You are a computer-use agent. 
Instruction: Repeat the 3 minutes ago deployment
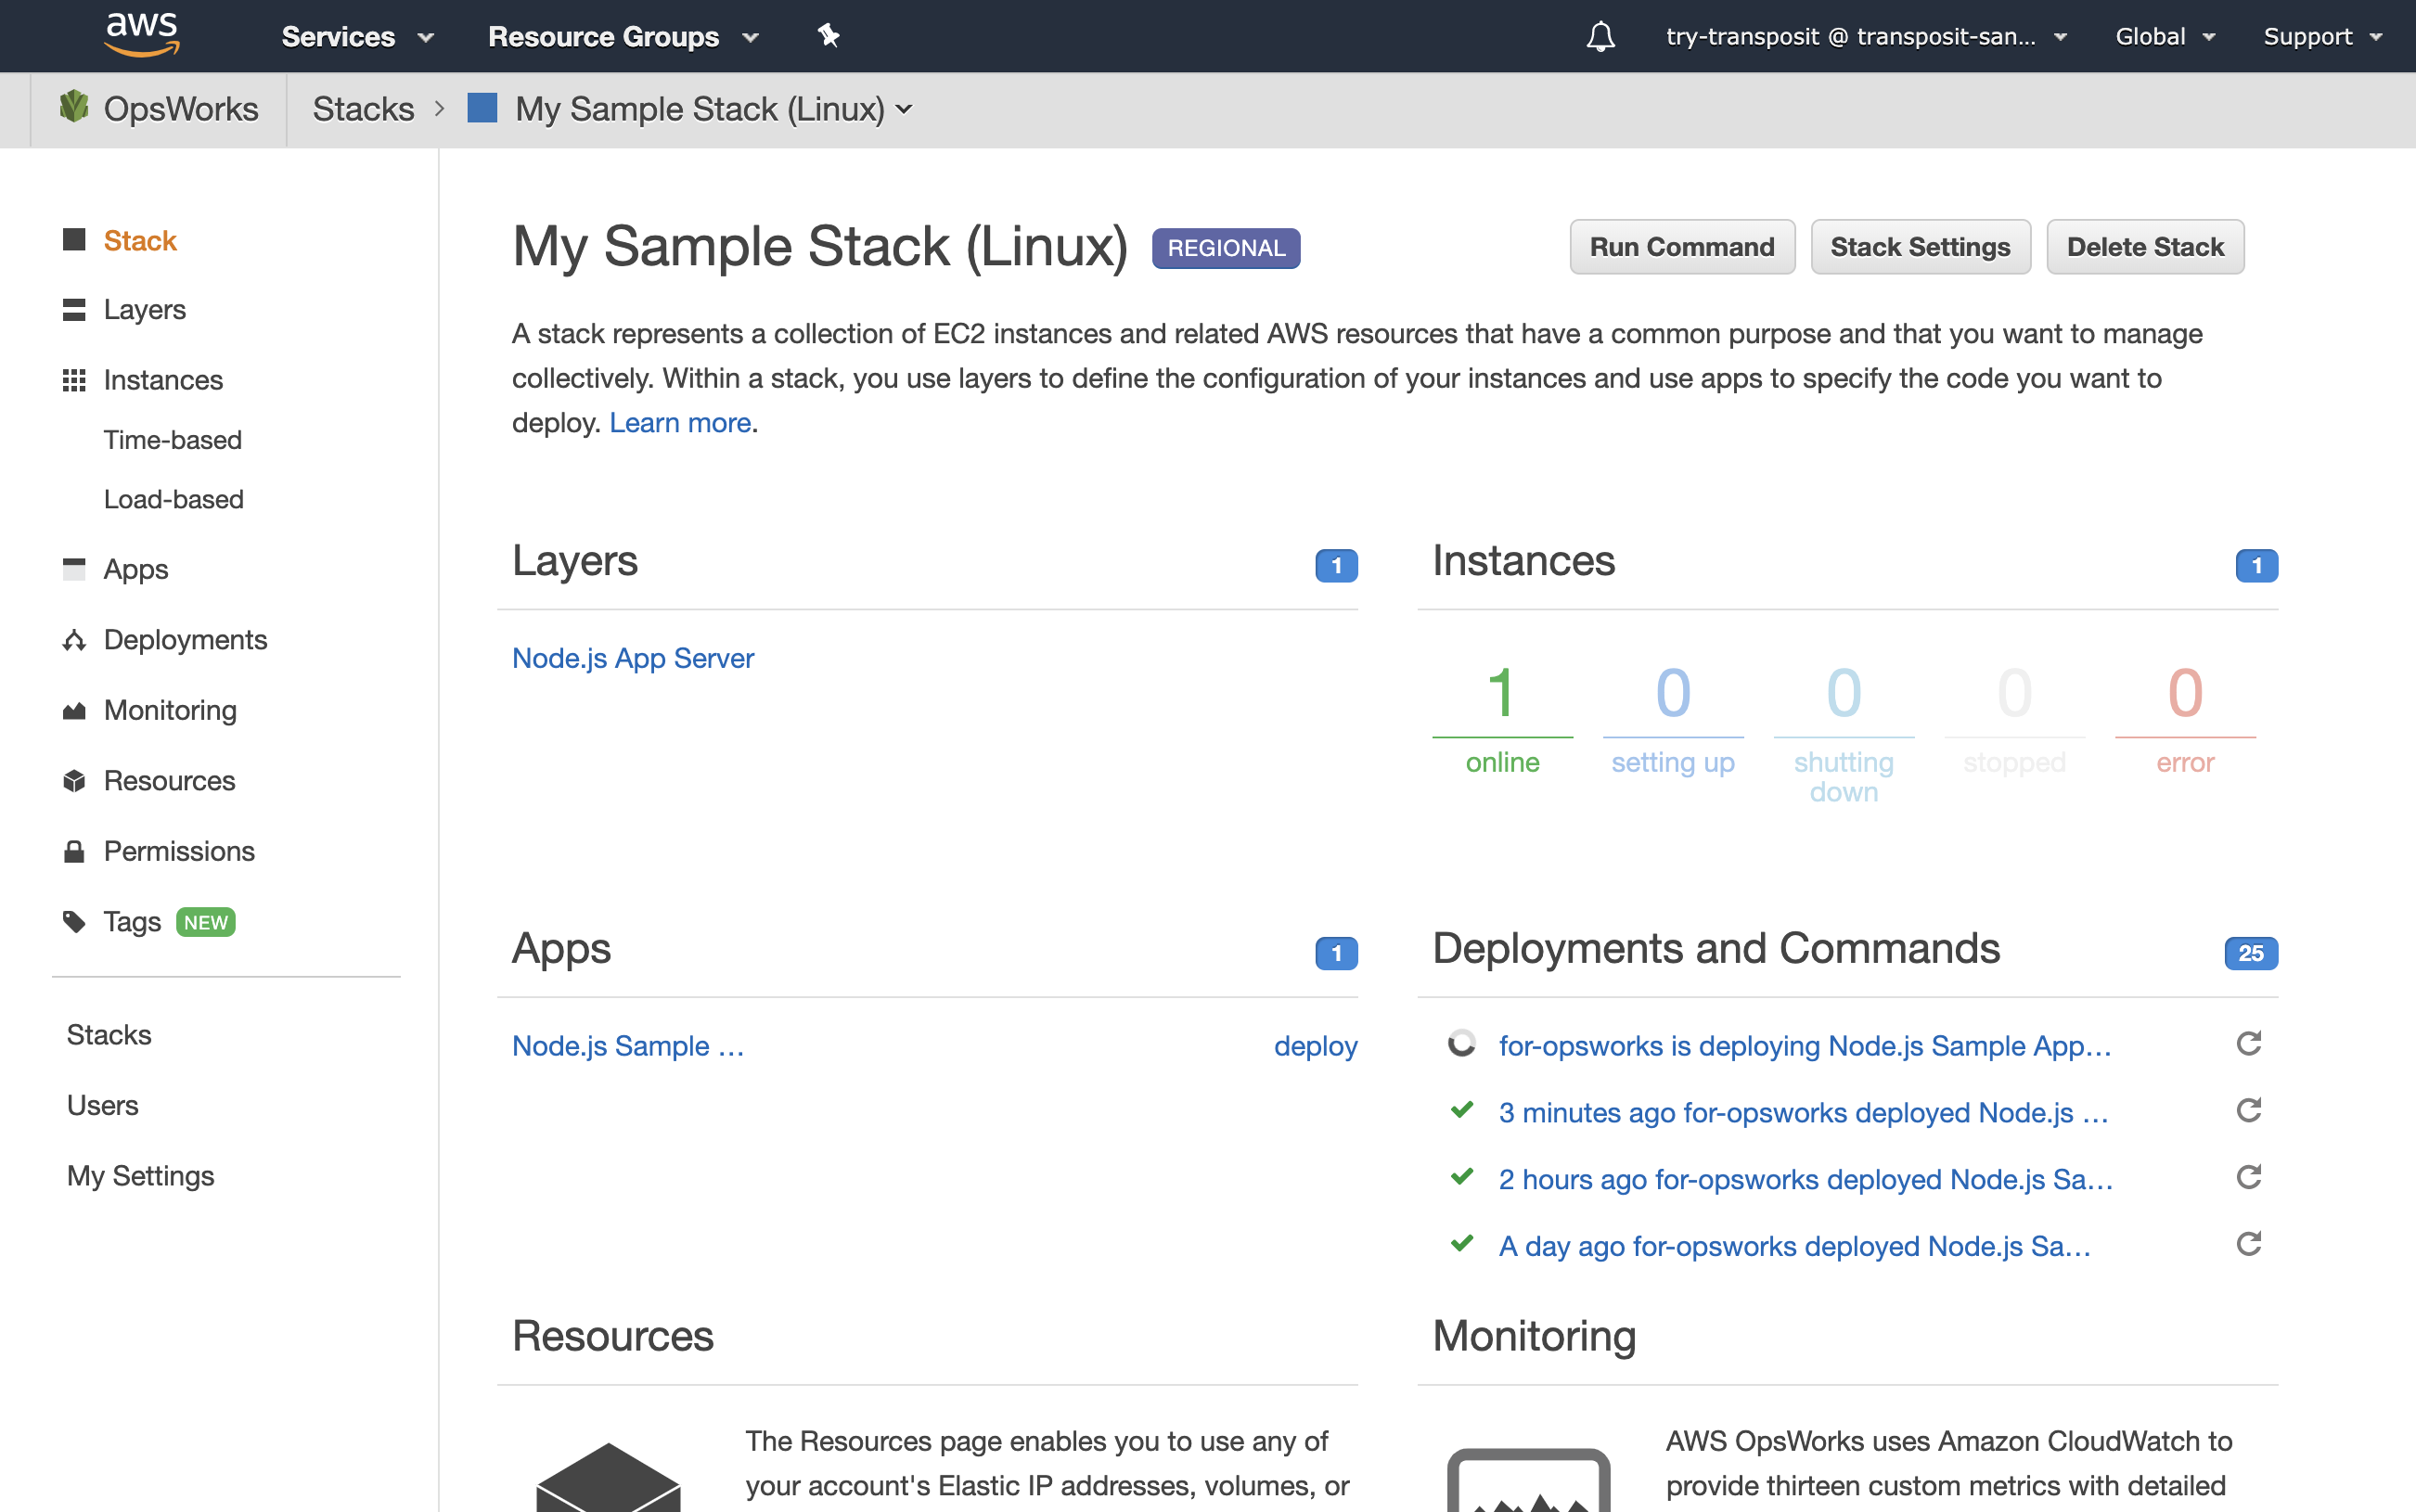point(2248,1111)
